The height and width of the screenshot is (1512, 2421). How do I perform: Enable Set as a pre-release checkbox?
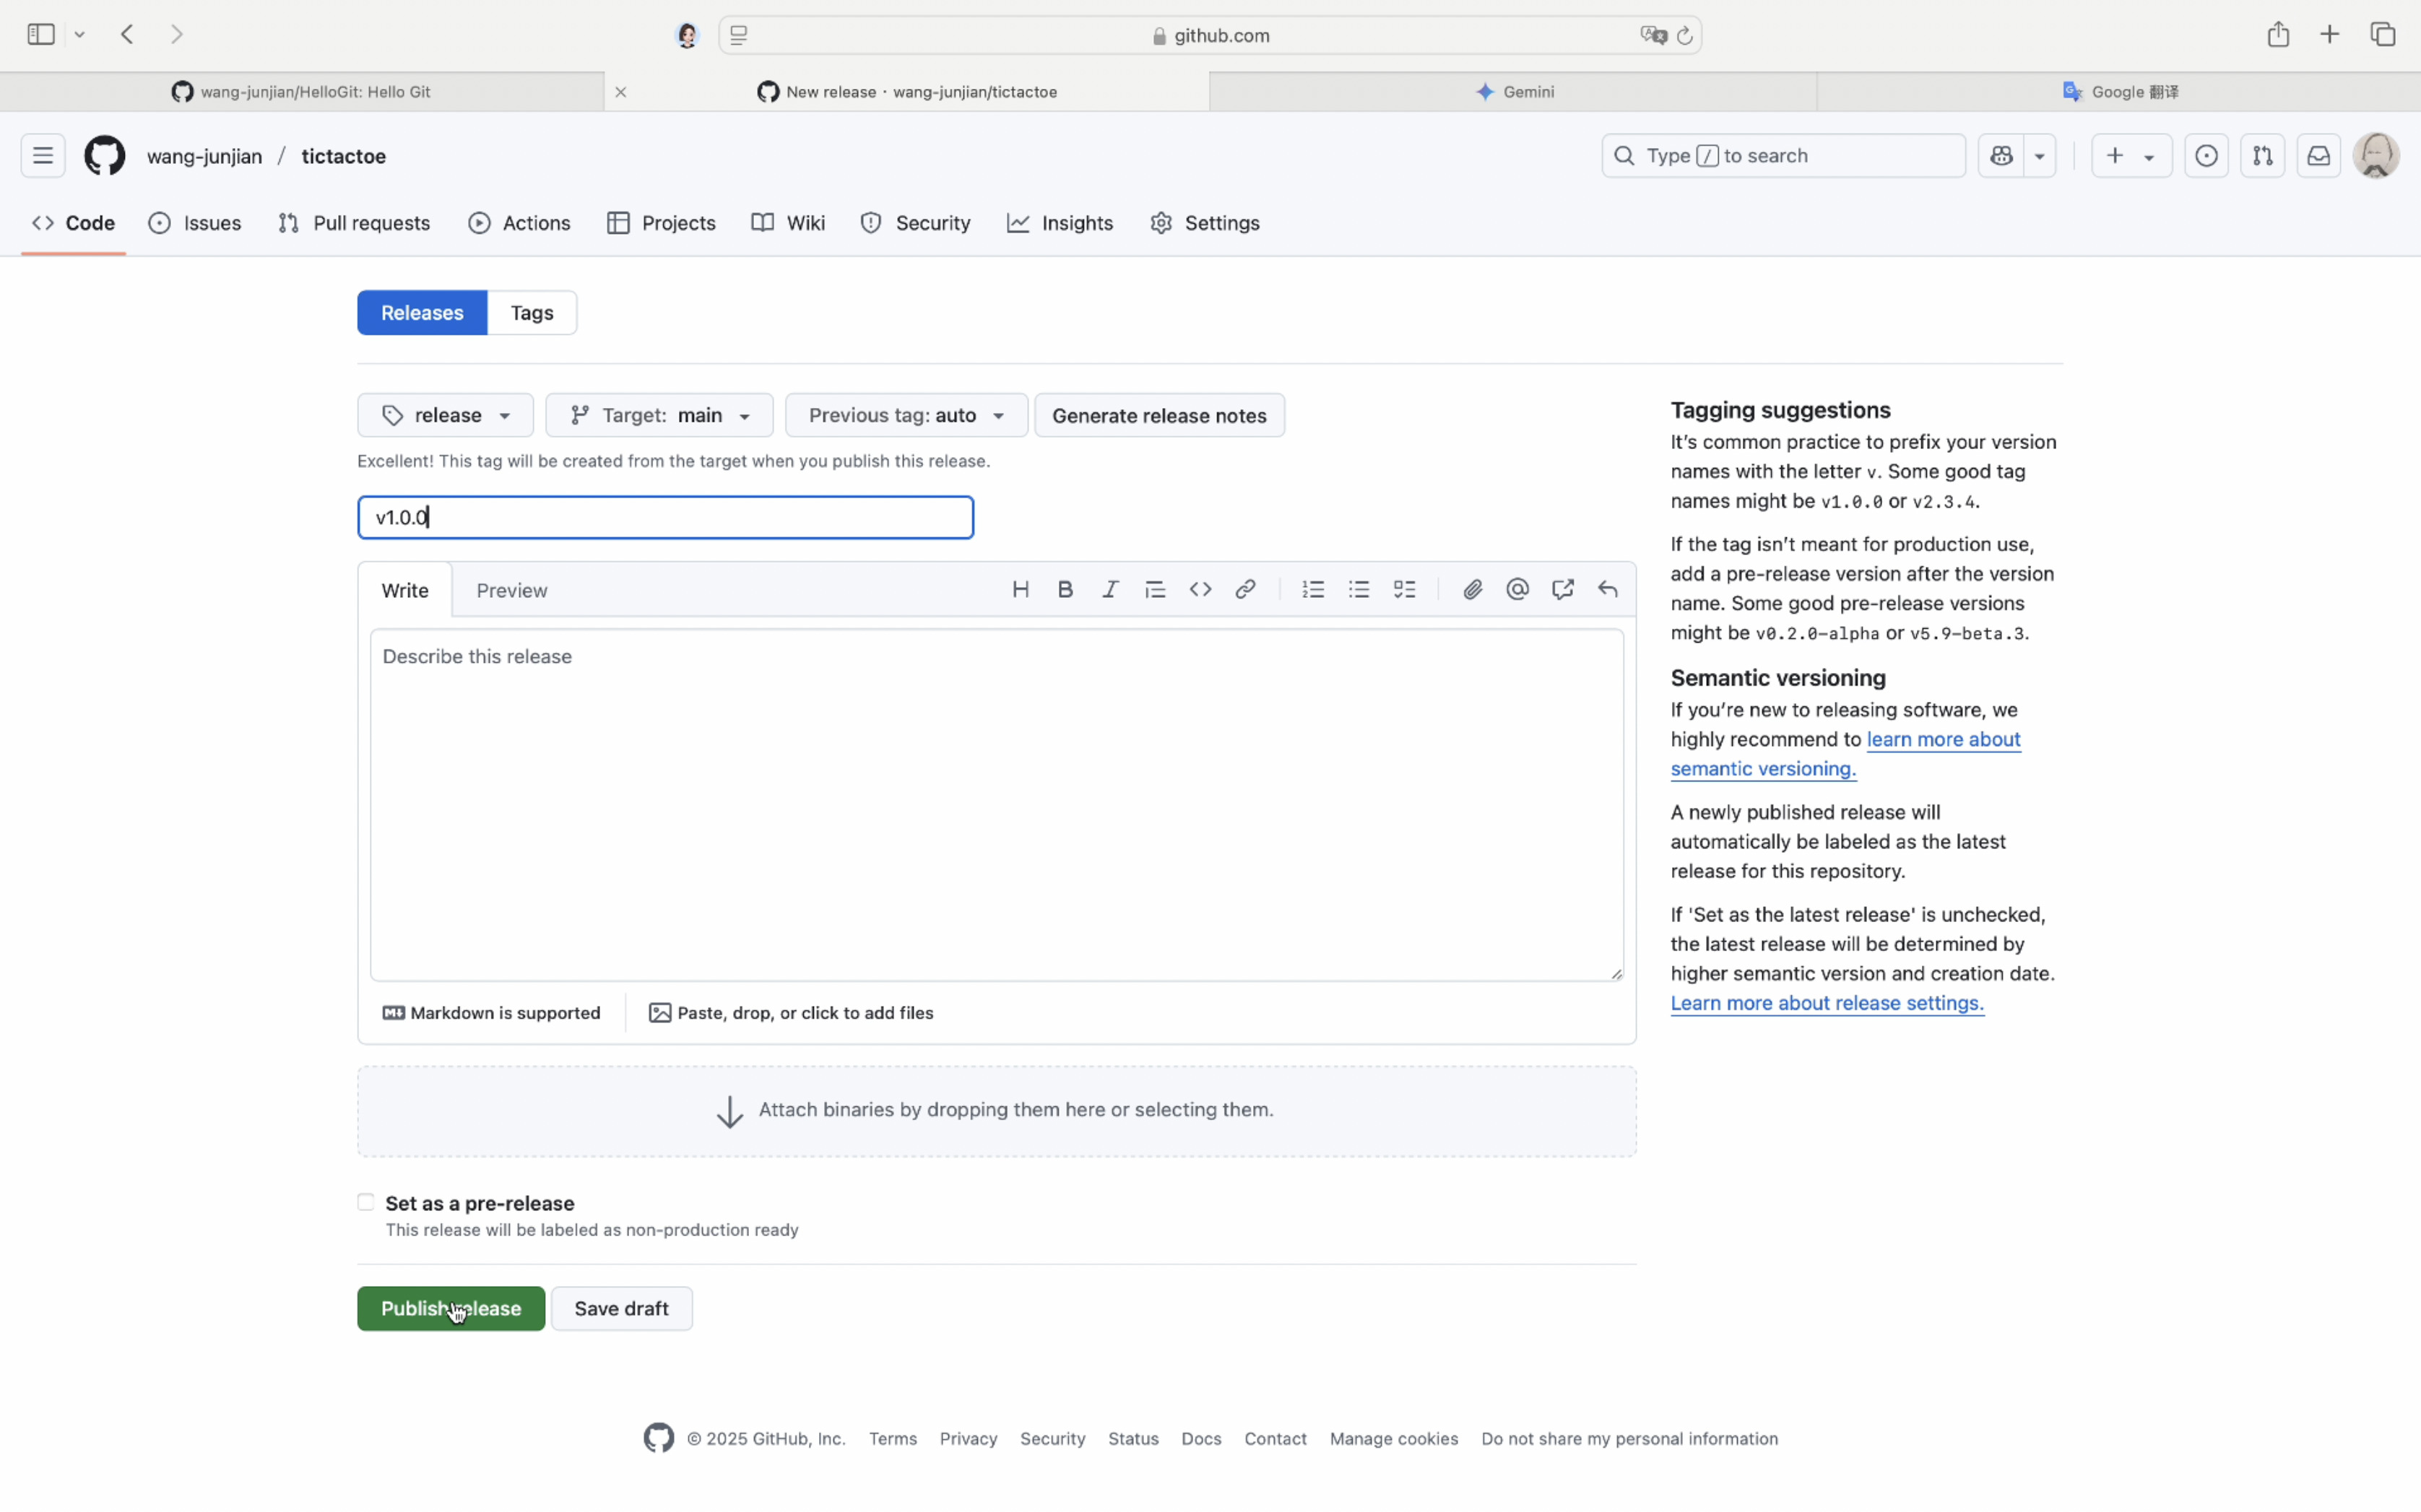coord(366,1202)
